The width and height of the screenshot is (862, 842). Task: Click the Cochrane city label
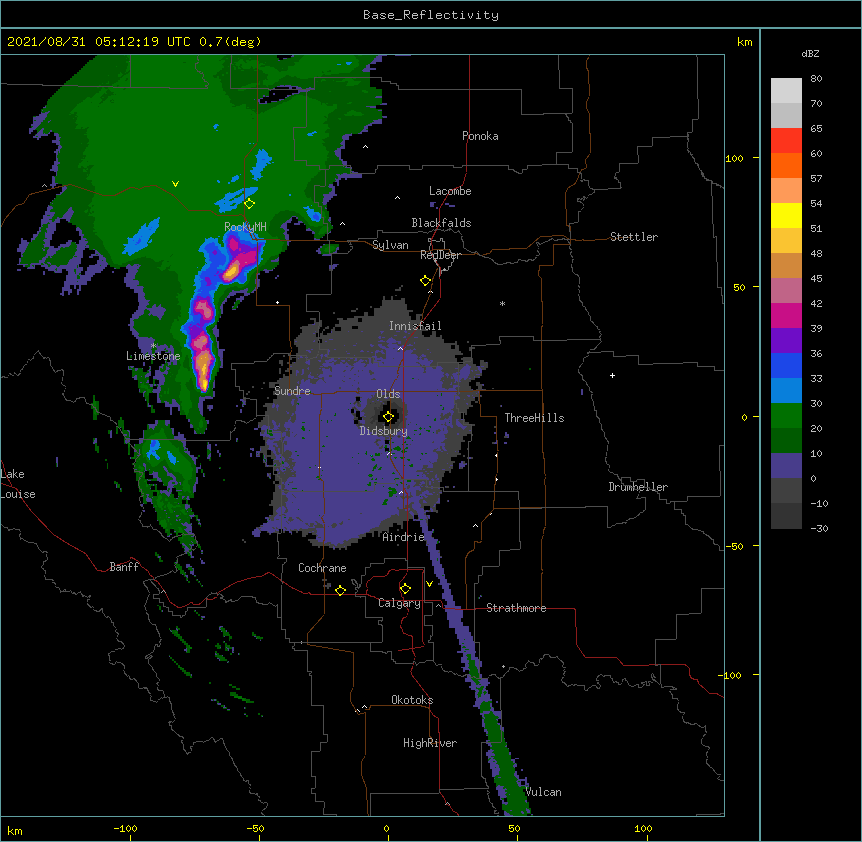click(x=322, y=568)
